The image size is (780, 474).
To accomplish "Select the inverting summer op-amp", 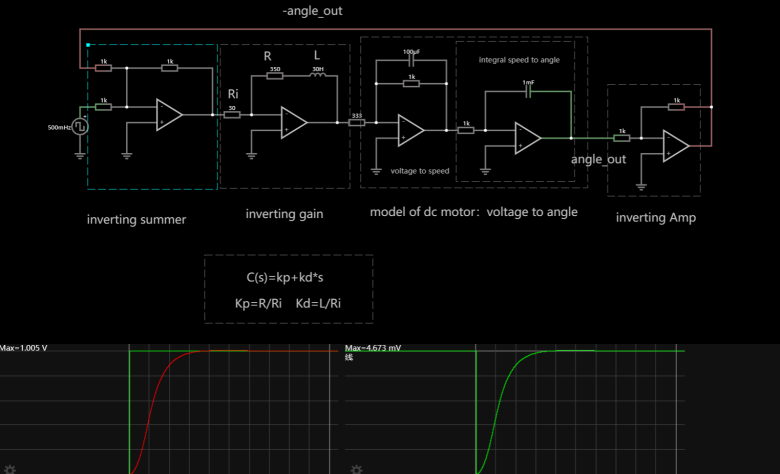I will [168, 115].
